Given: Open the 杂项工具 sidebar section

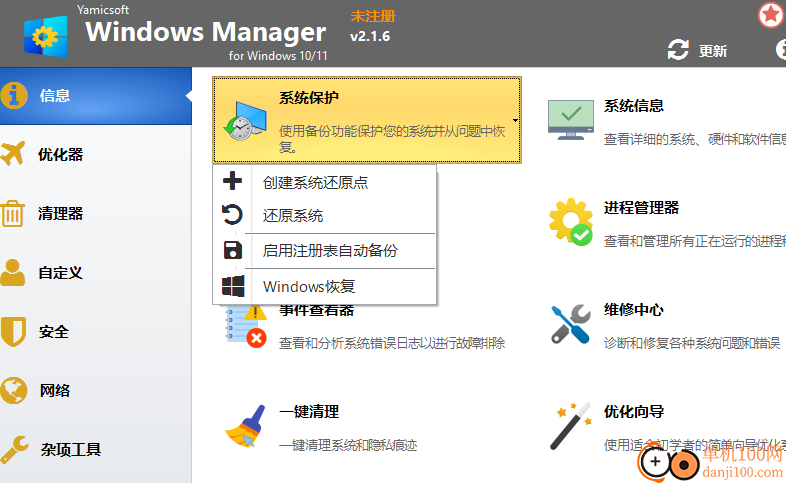Looking at the screenshot, I should pos(96,449).
